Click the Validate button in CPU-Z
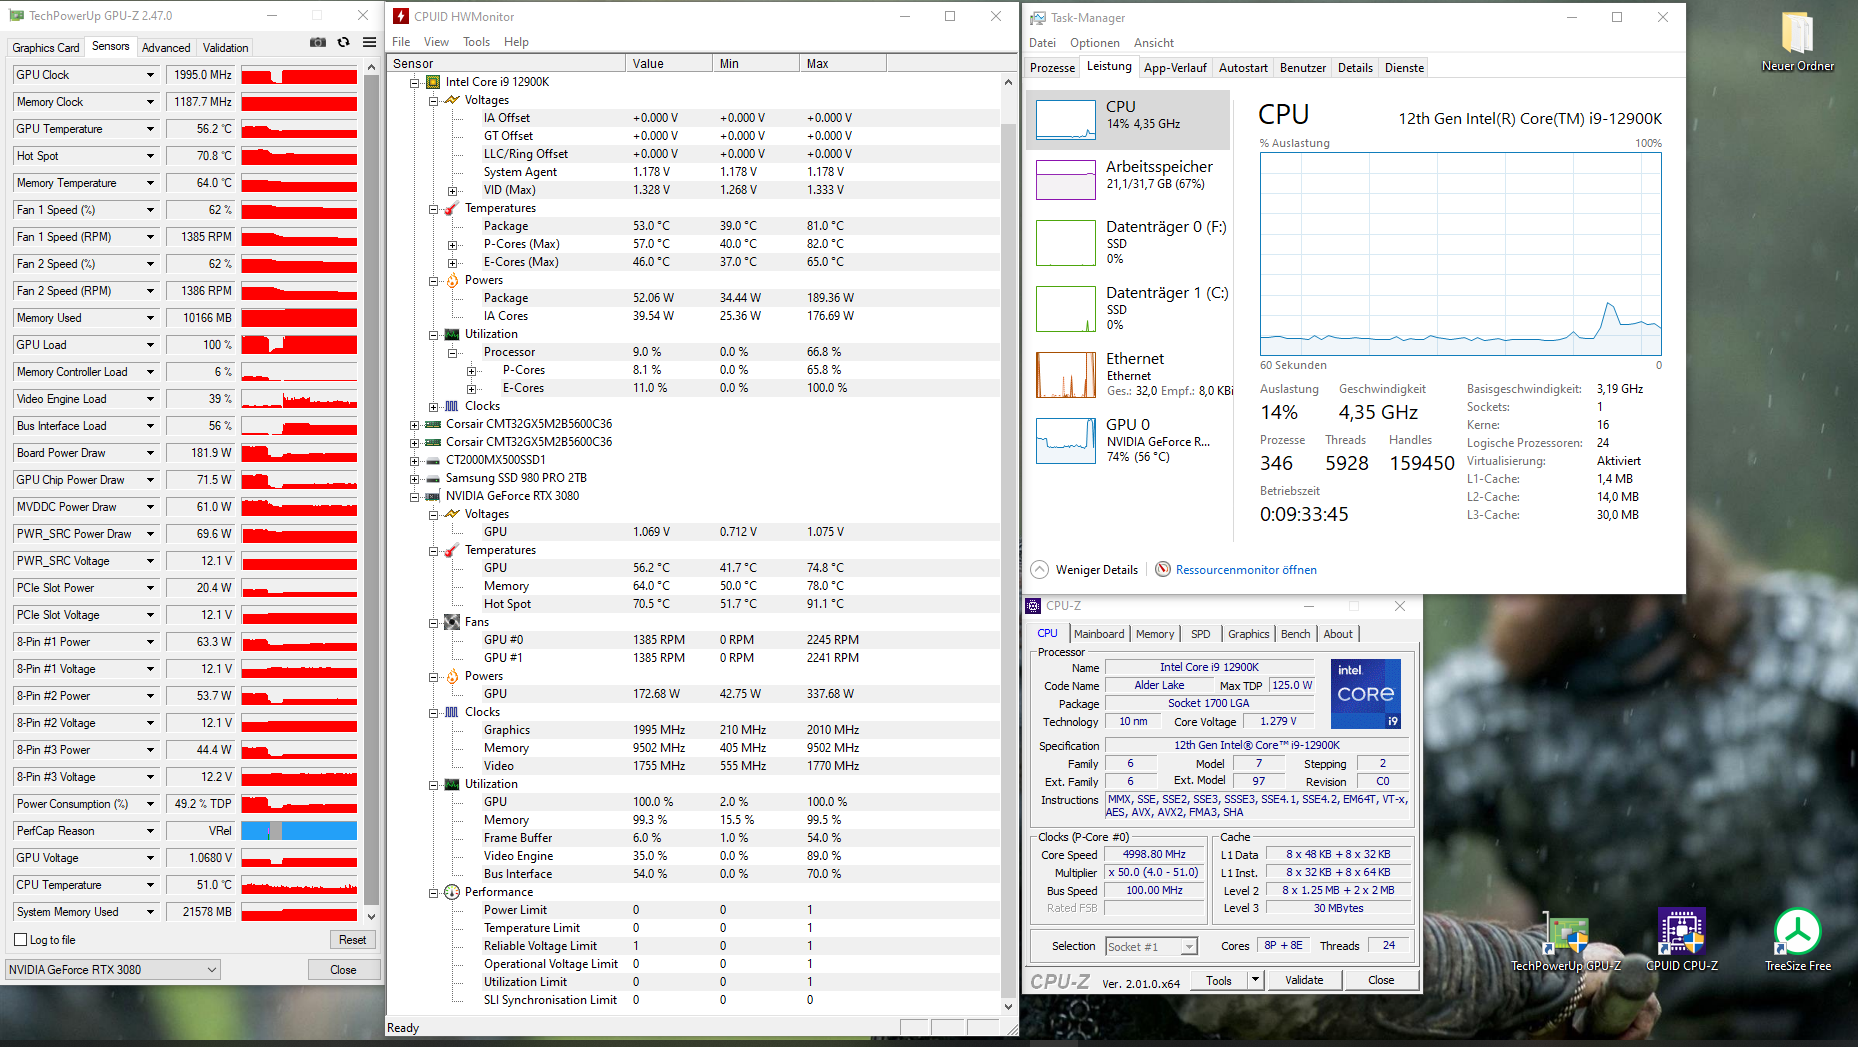Viewport: 1858px width, 1047px height. click(x=1304, y=980)
